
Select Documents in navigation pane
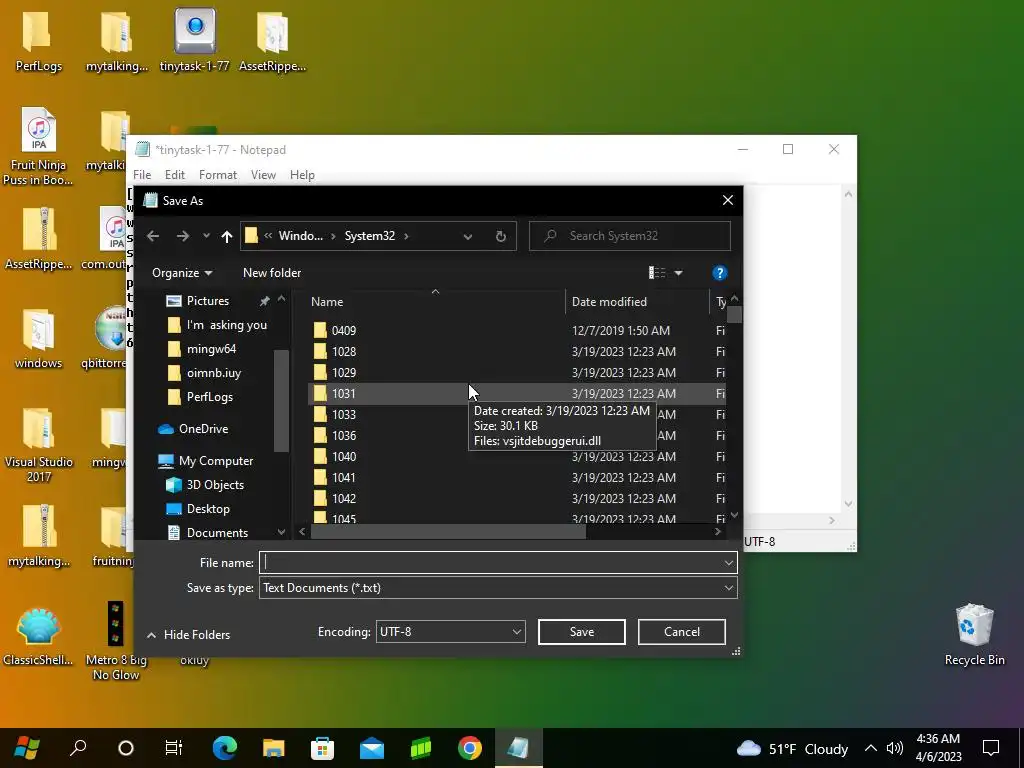pyautogui.click(x=217, y=533)
